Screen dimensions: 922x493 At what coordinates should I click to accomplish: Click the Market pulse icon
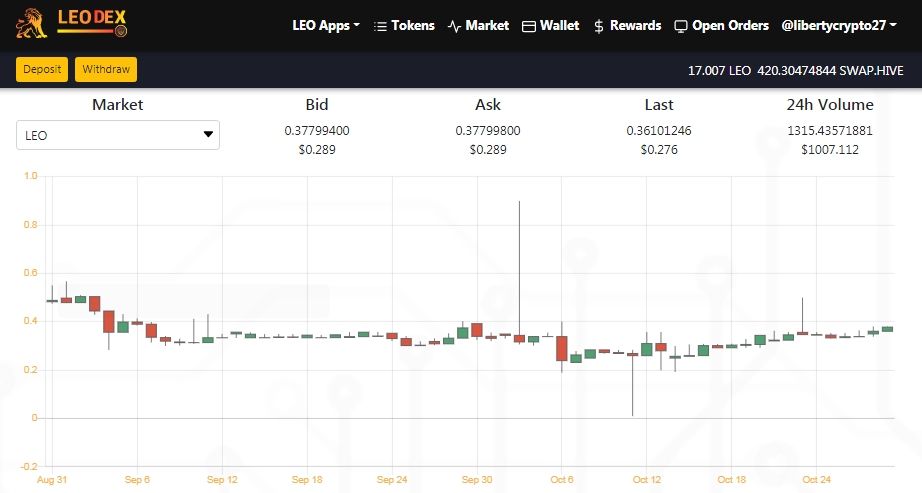454,26
